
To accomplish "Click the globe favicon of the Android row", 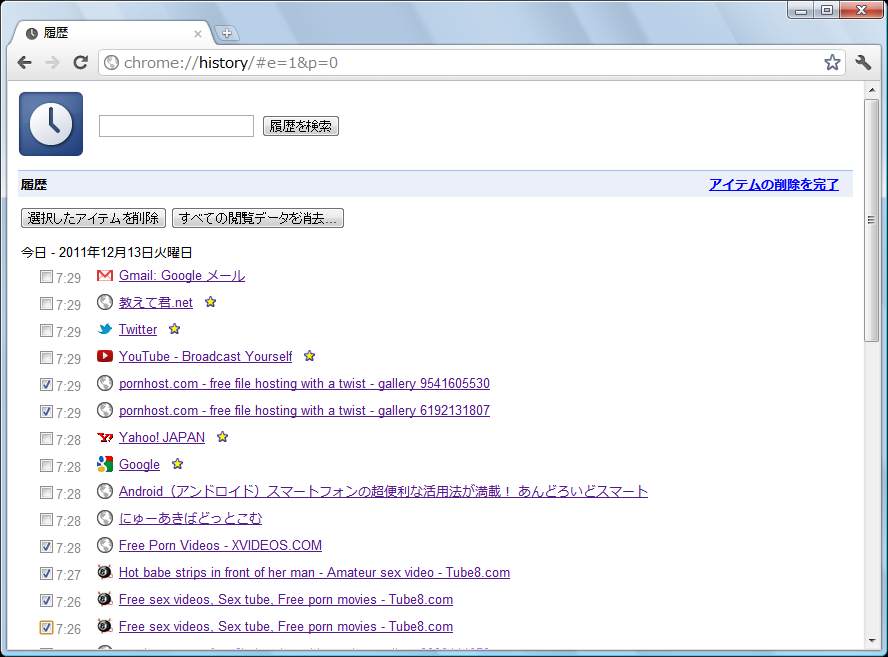I will (x=105, y=491).
